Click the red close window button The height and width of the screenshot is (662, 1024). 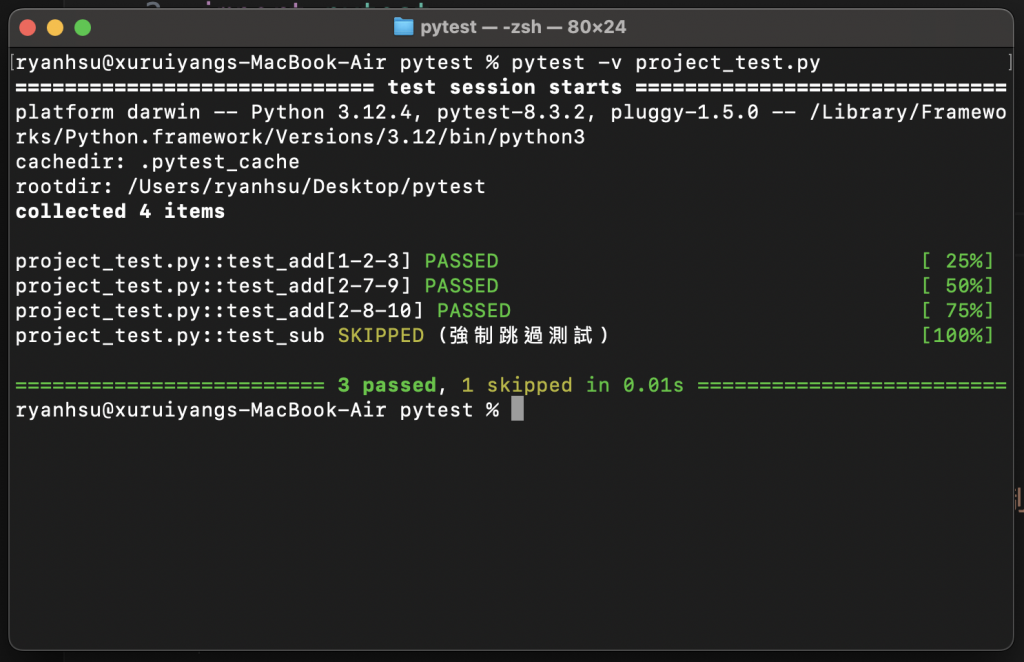click(27, 27)
